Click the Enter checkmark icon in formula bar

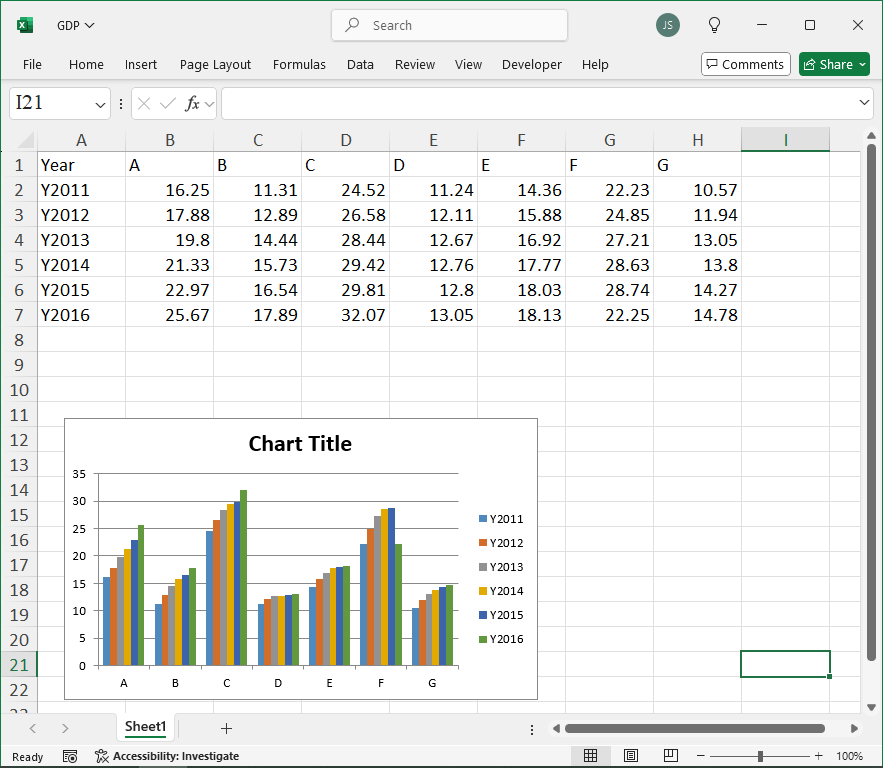pos(165,103)
